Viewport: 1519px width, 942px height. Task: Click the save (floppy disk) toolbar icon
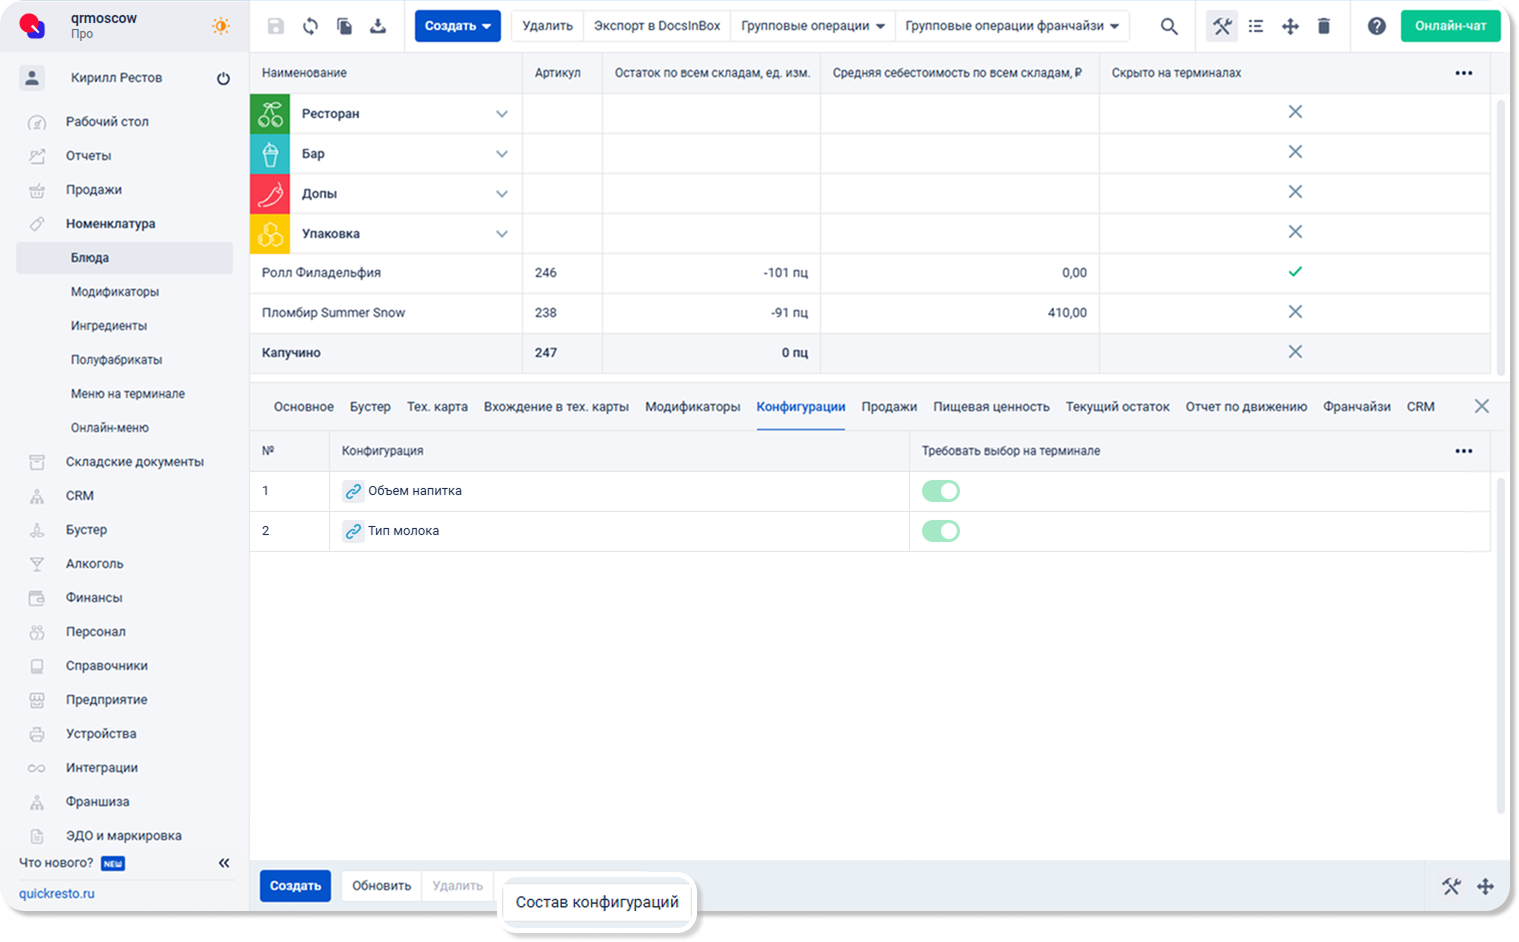coord(276,26)
